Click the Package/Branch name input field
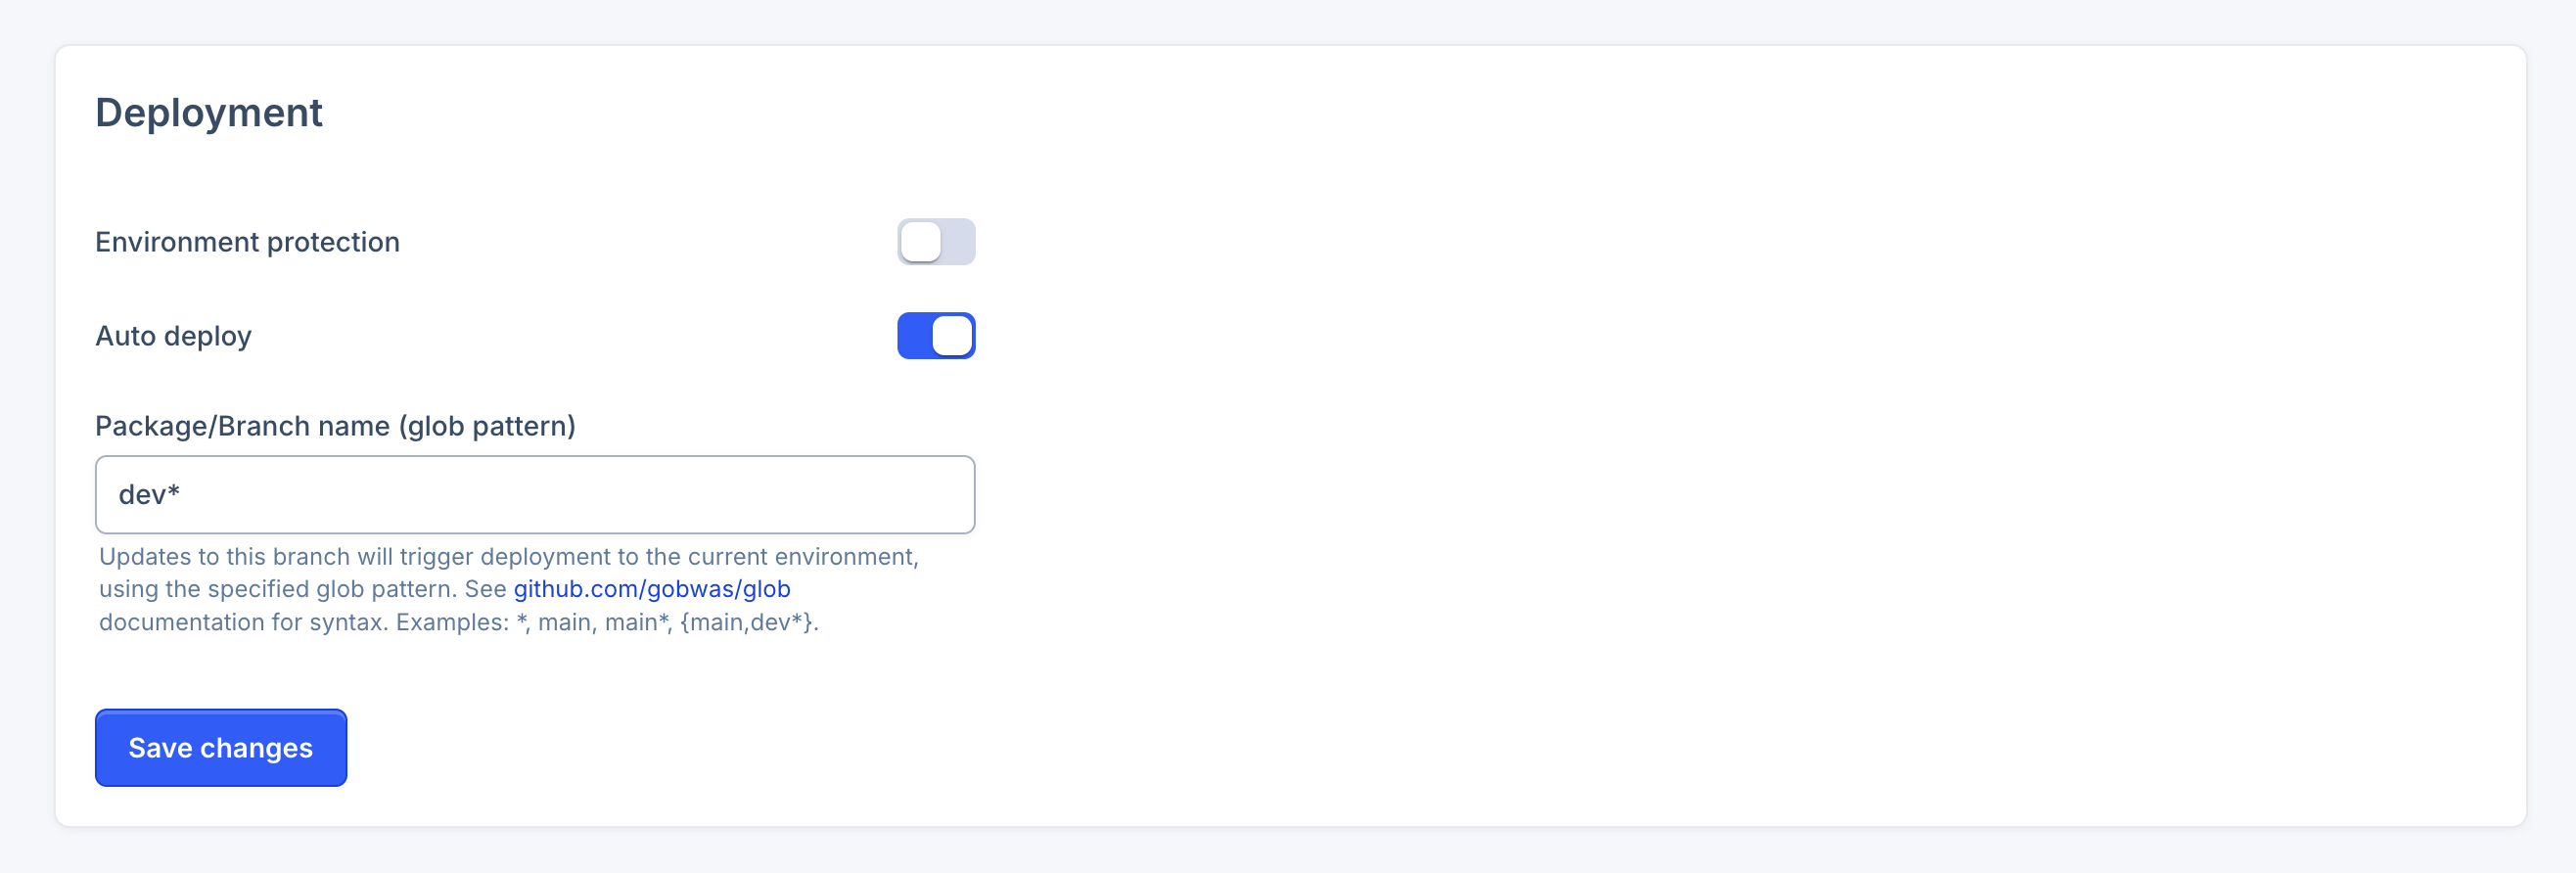Screen dimensions: 2576x873 (x=535, y=495)
